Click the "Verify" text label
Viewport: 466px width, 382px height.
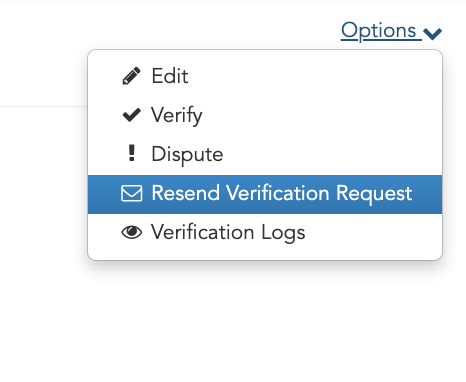point(177,116)
